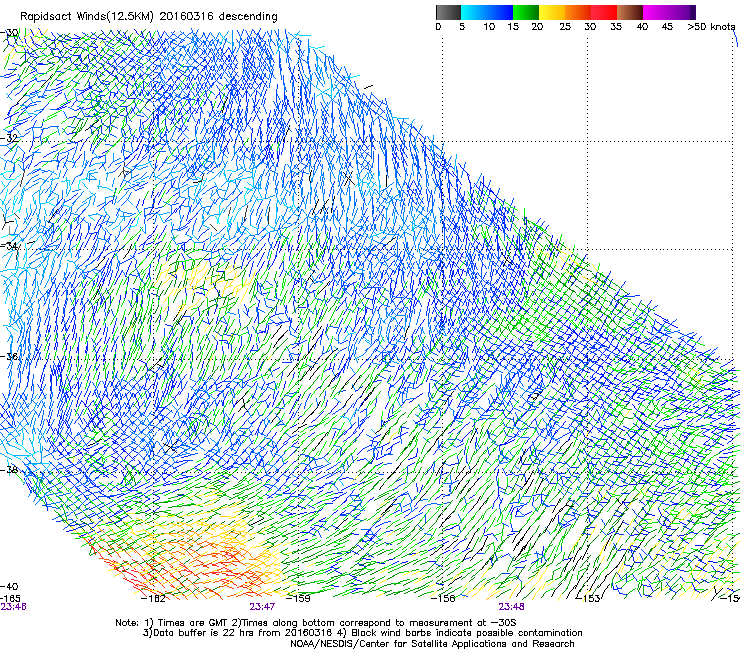
Task: Click the yellow 20-25 knots legend color
Action: (x=552, y=12)
